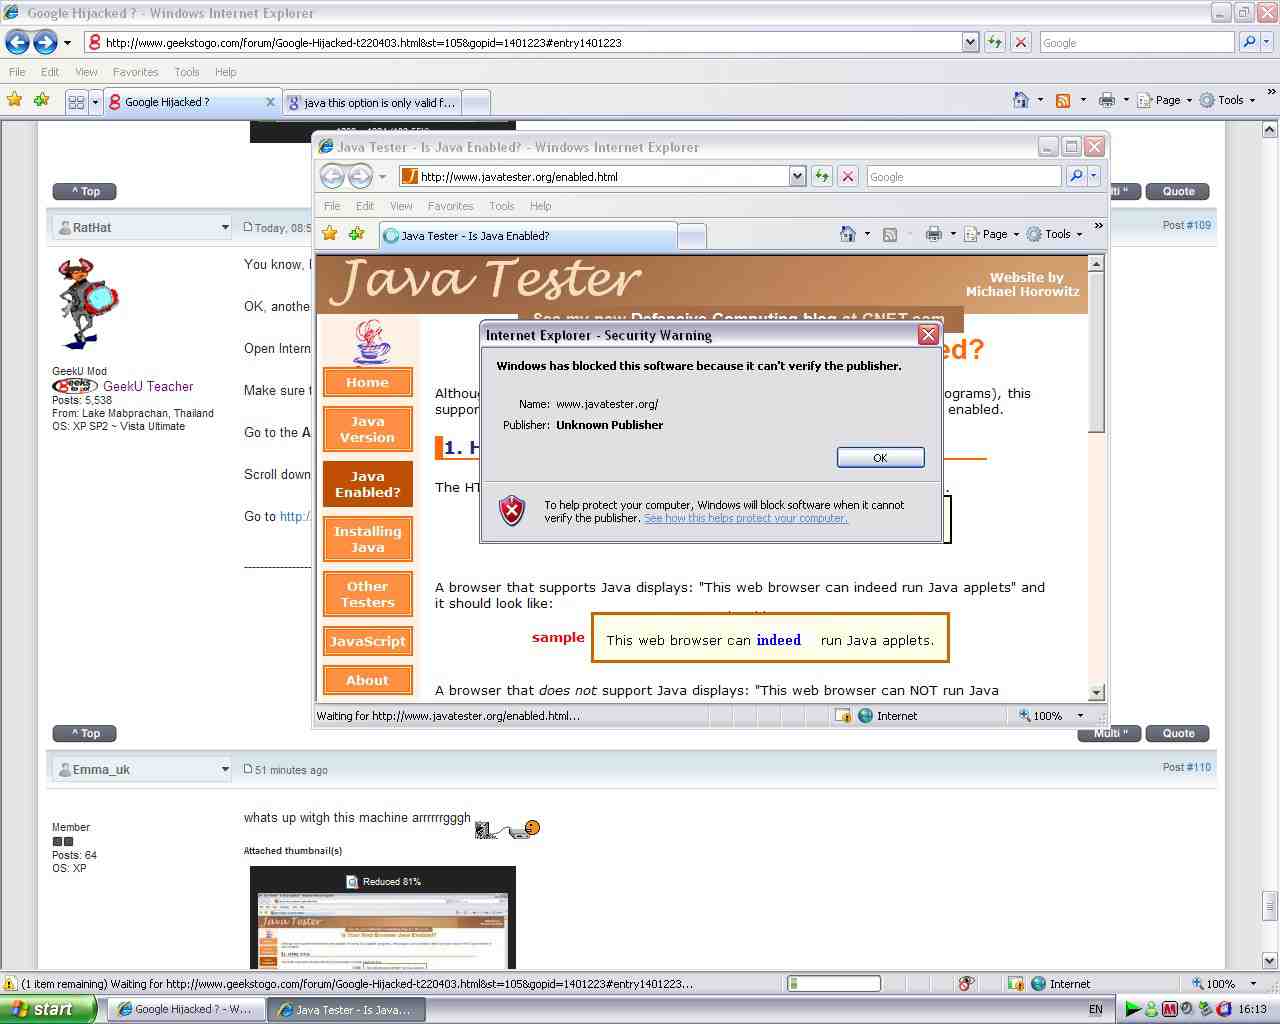Image resolution: width=1280 pixels, height=1024 pixels.
Task: Click red Stop icon in Java Tester window
Action: 848,176
